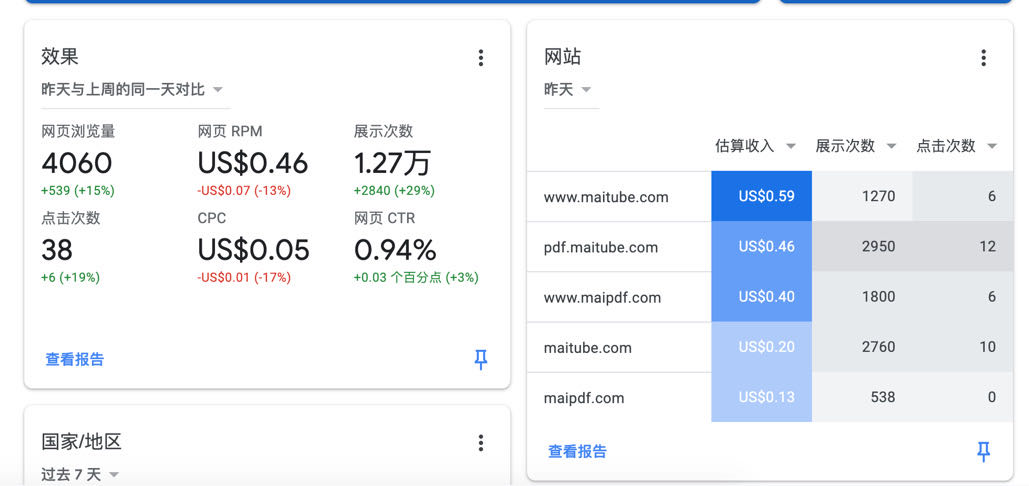Click the US$0.40 revenue cell
The width and height of the screenshot is (1029, 486).
pyautogui.click(x=761, y=296)
